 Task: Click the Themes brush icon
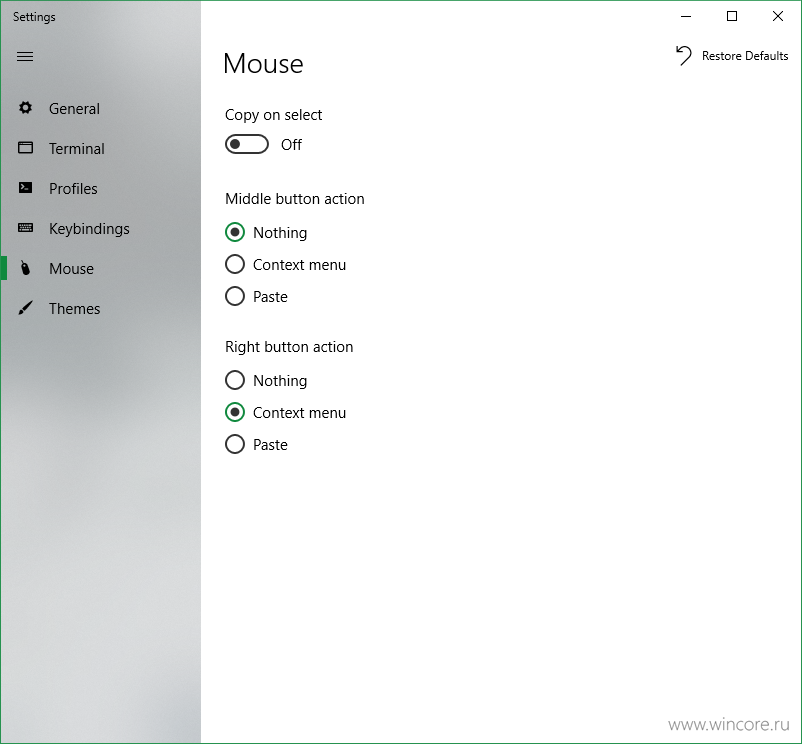click(25, 308)
